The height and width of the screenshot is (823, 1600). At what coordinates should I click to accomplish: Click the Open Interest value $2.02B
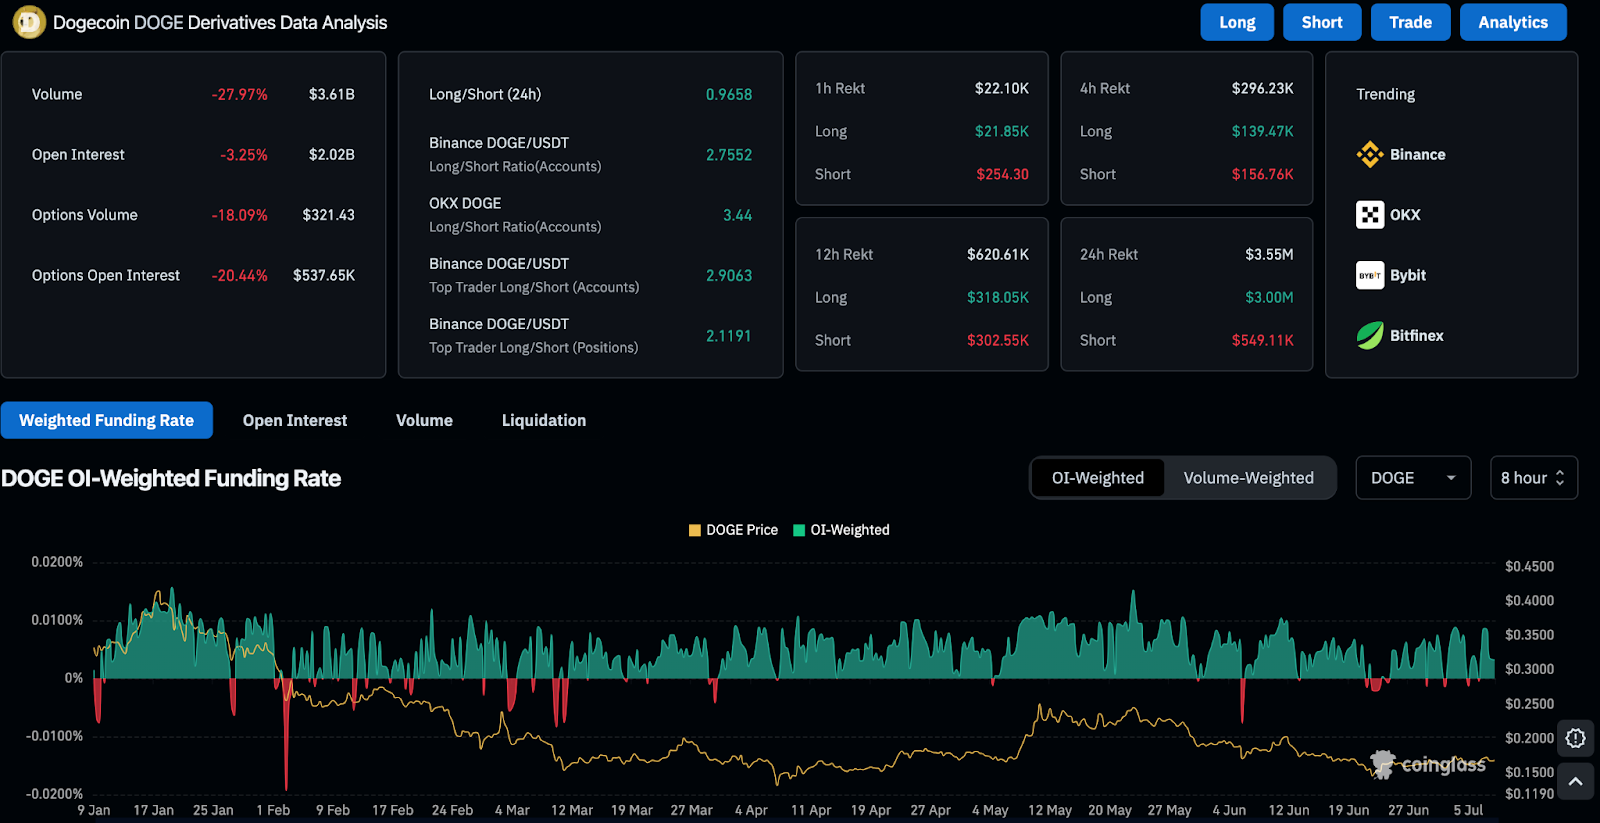coord(332,155)
